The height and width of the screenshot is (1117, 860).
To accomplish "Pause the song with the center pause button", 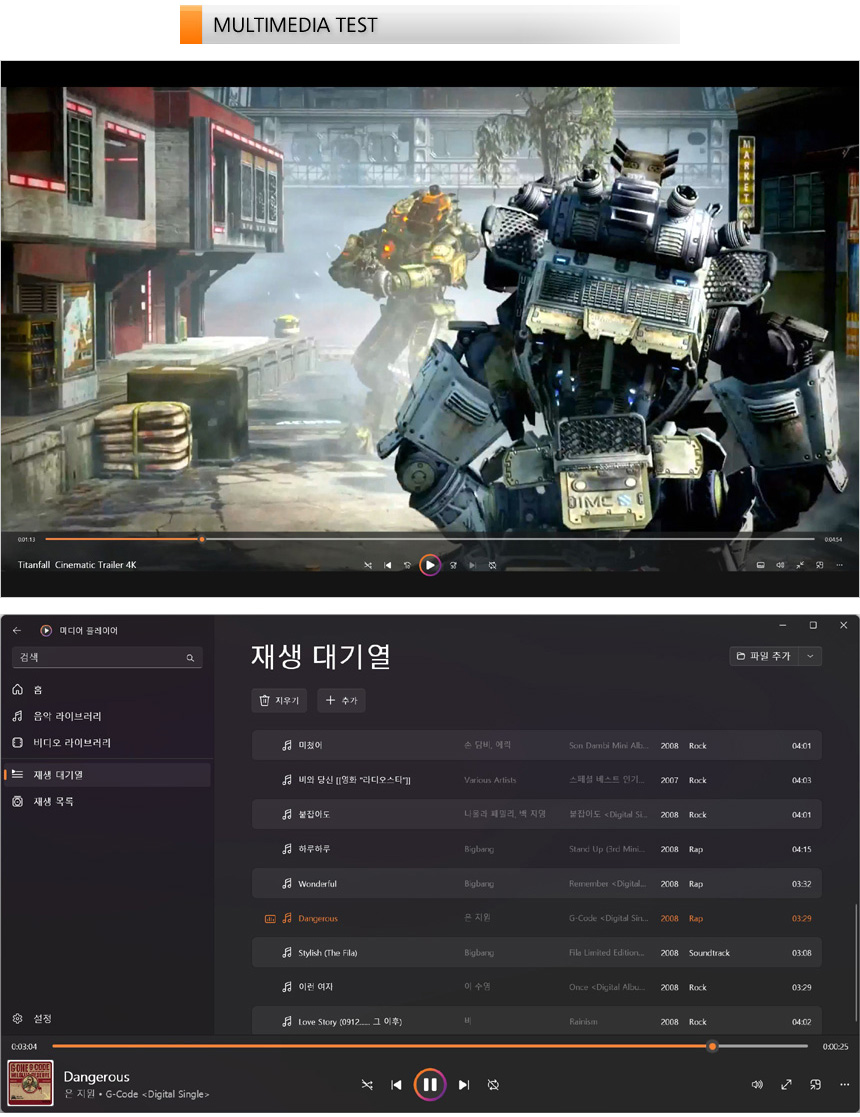I will pos(429,1084).
